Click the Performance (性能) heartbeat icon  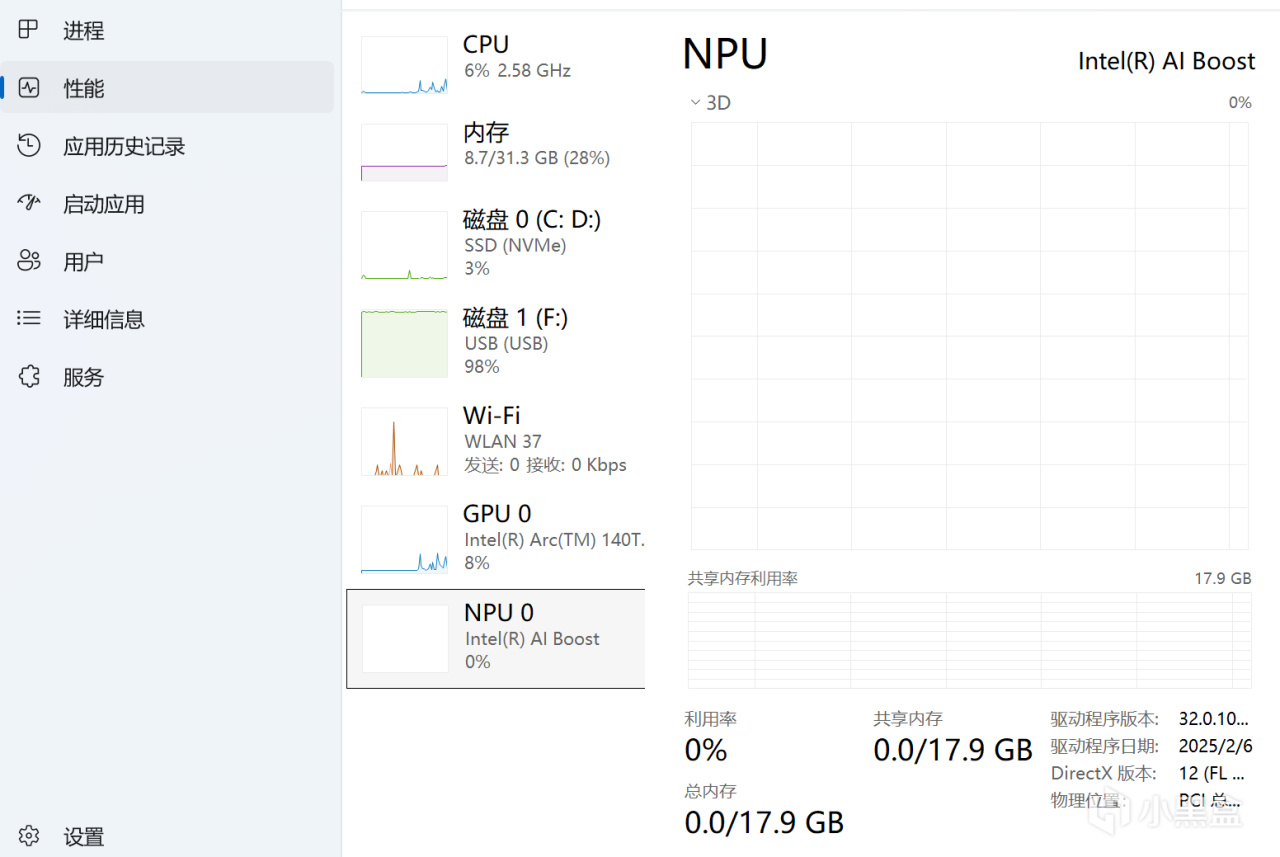29,88
